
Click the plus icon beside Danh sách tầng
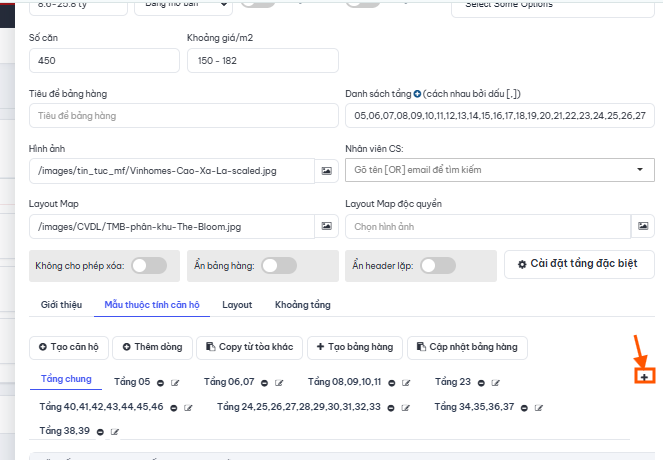(417, 94)
